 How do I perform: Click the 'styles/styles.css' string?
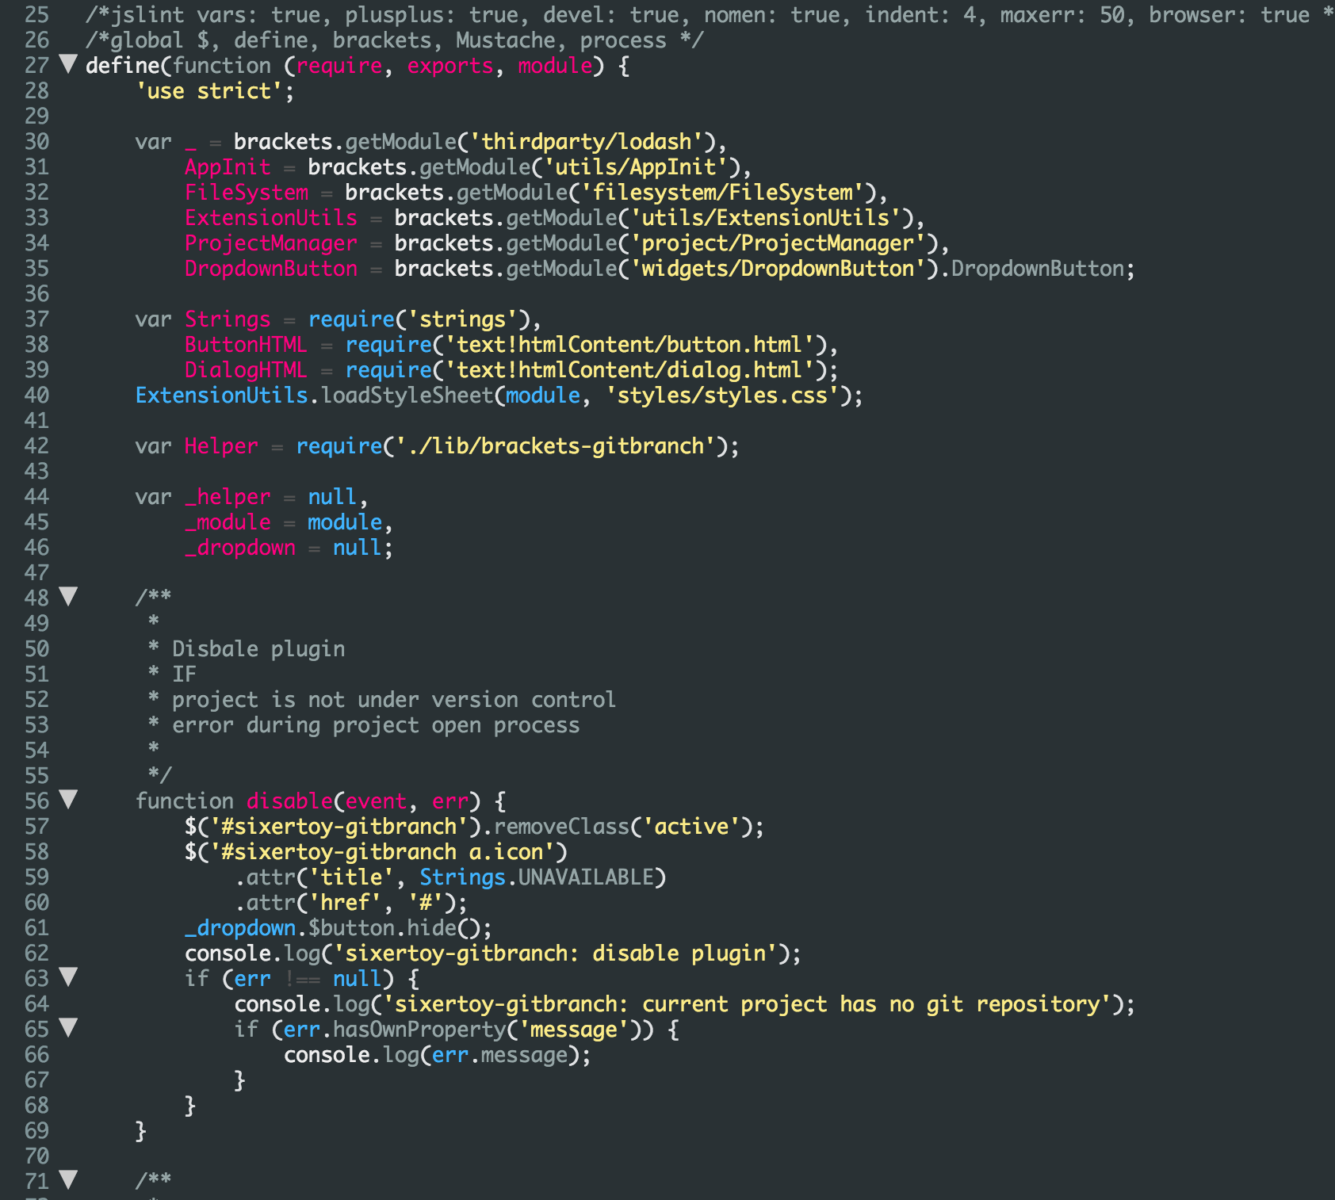click(722, 395)
